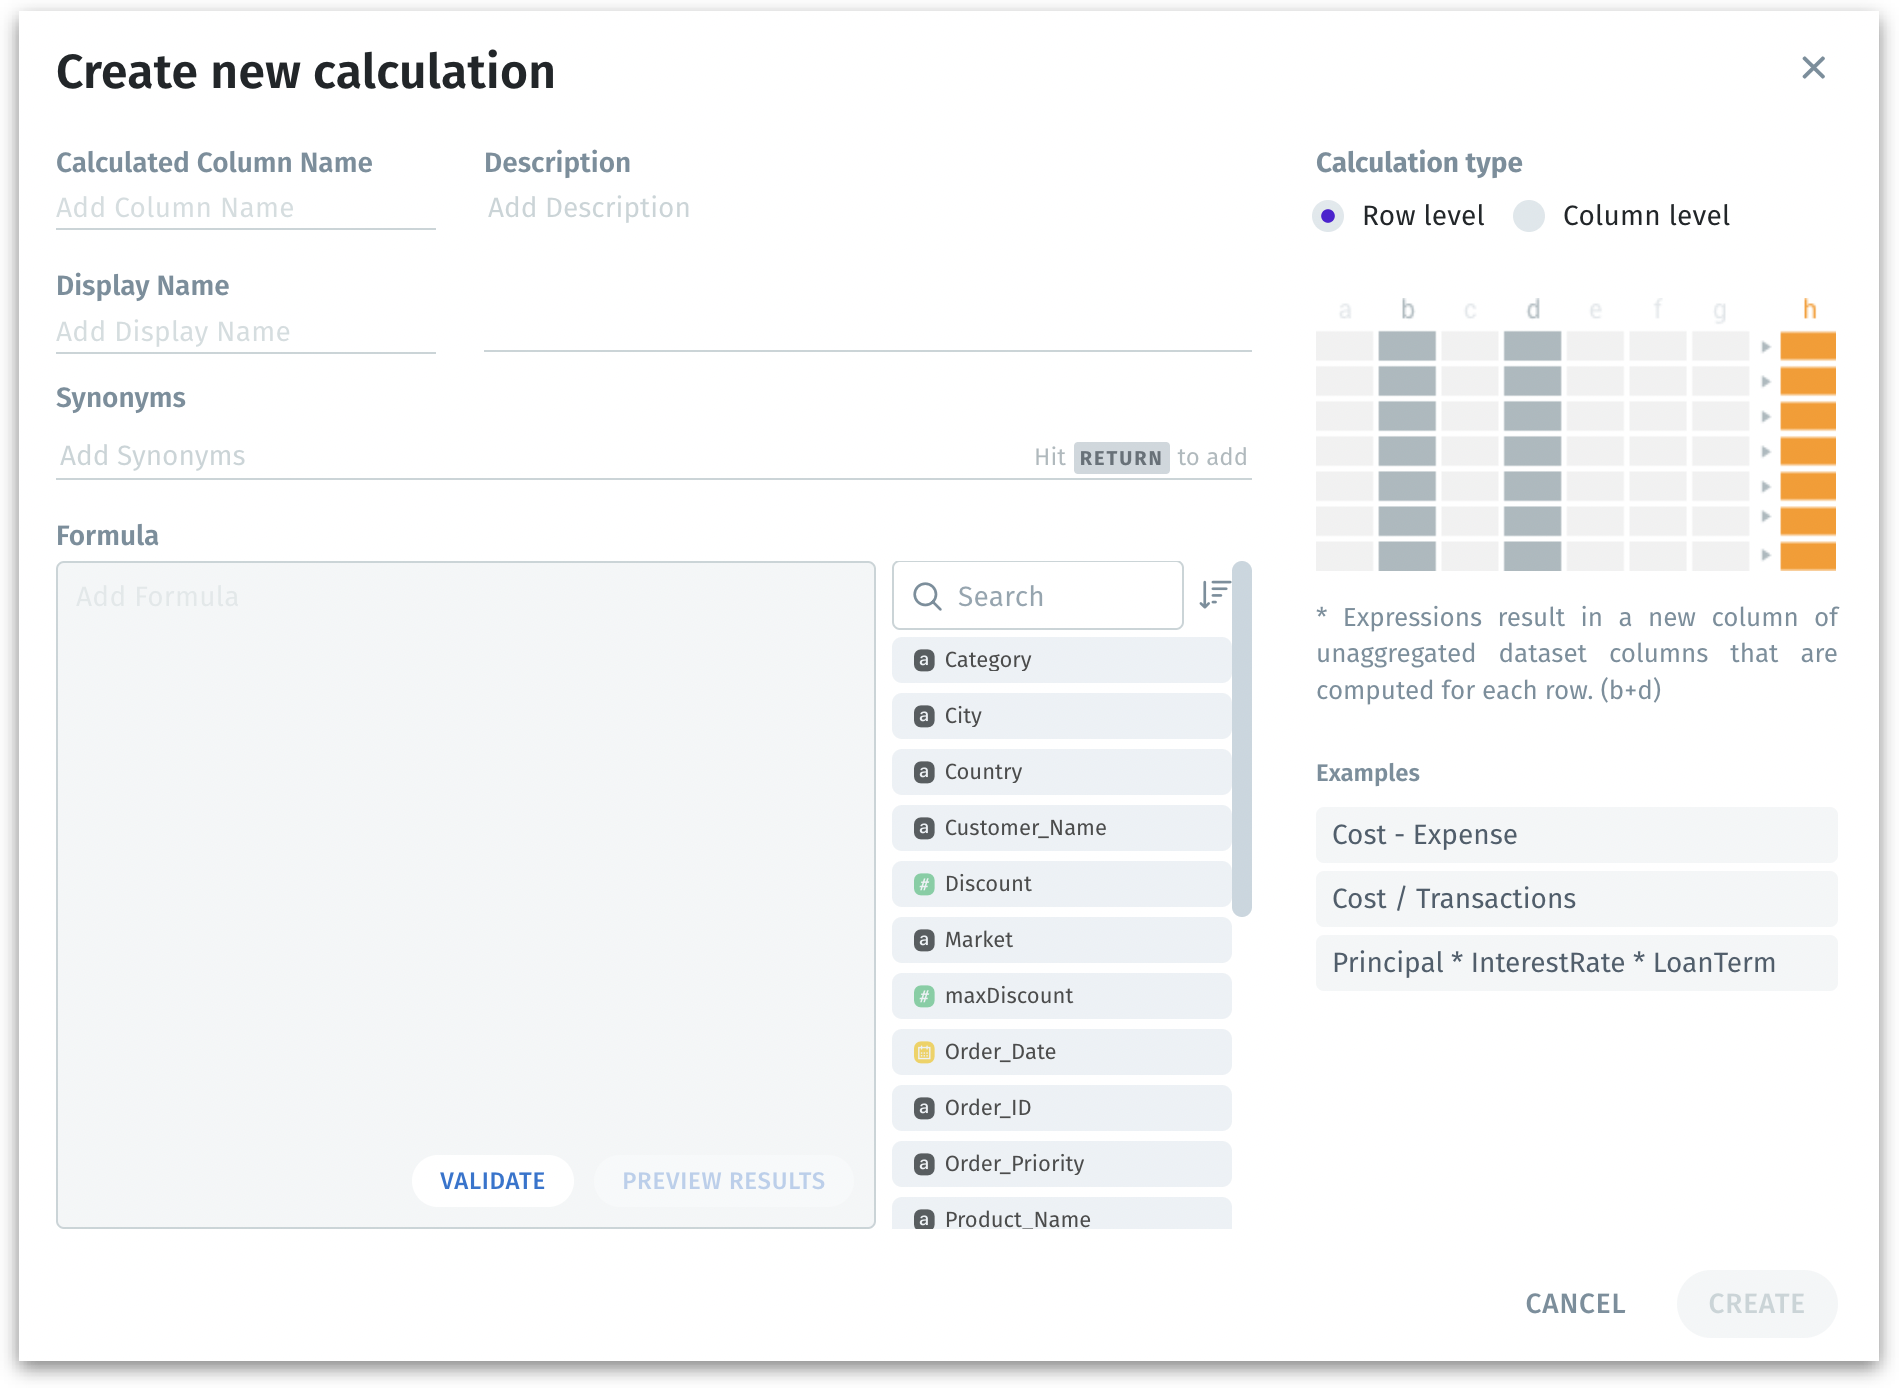This screenshot has height=1388, width=1899.
Task: Click the numeric icon beside Discount
Action: pos(924,884)
